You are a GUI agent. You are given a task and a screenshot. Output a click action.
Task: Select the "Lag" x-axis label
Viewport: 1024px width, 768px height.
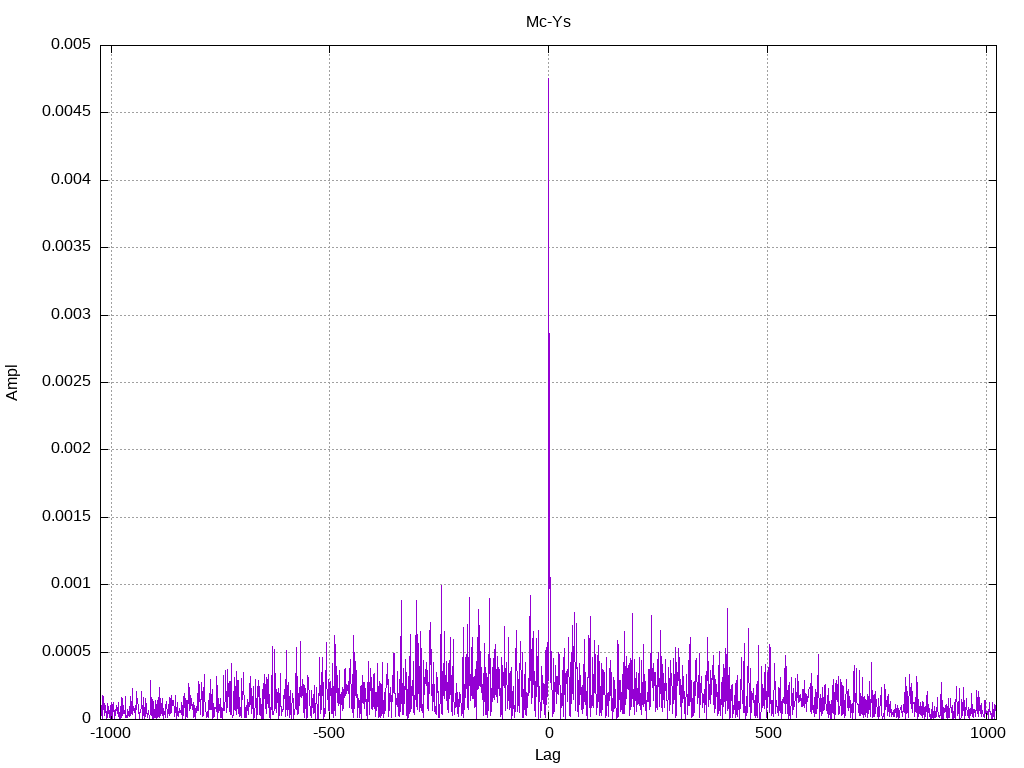pyautogui.click(x=548, y=755)
